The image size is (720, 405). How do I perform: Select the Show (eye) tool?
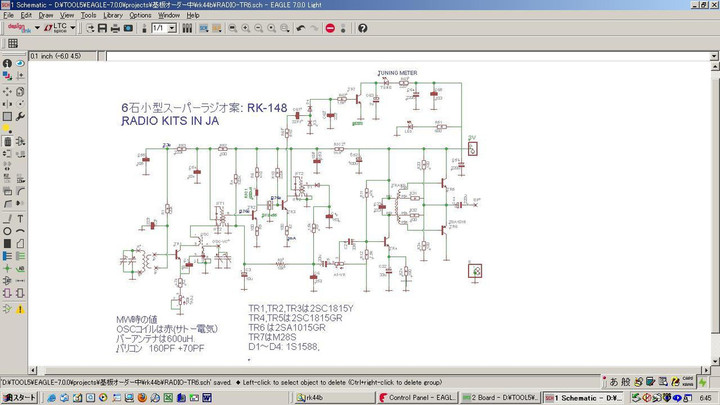click(21, 63)
